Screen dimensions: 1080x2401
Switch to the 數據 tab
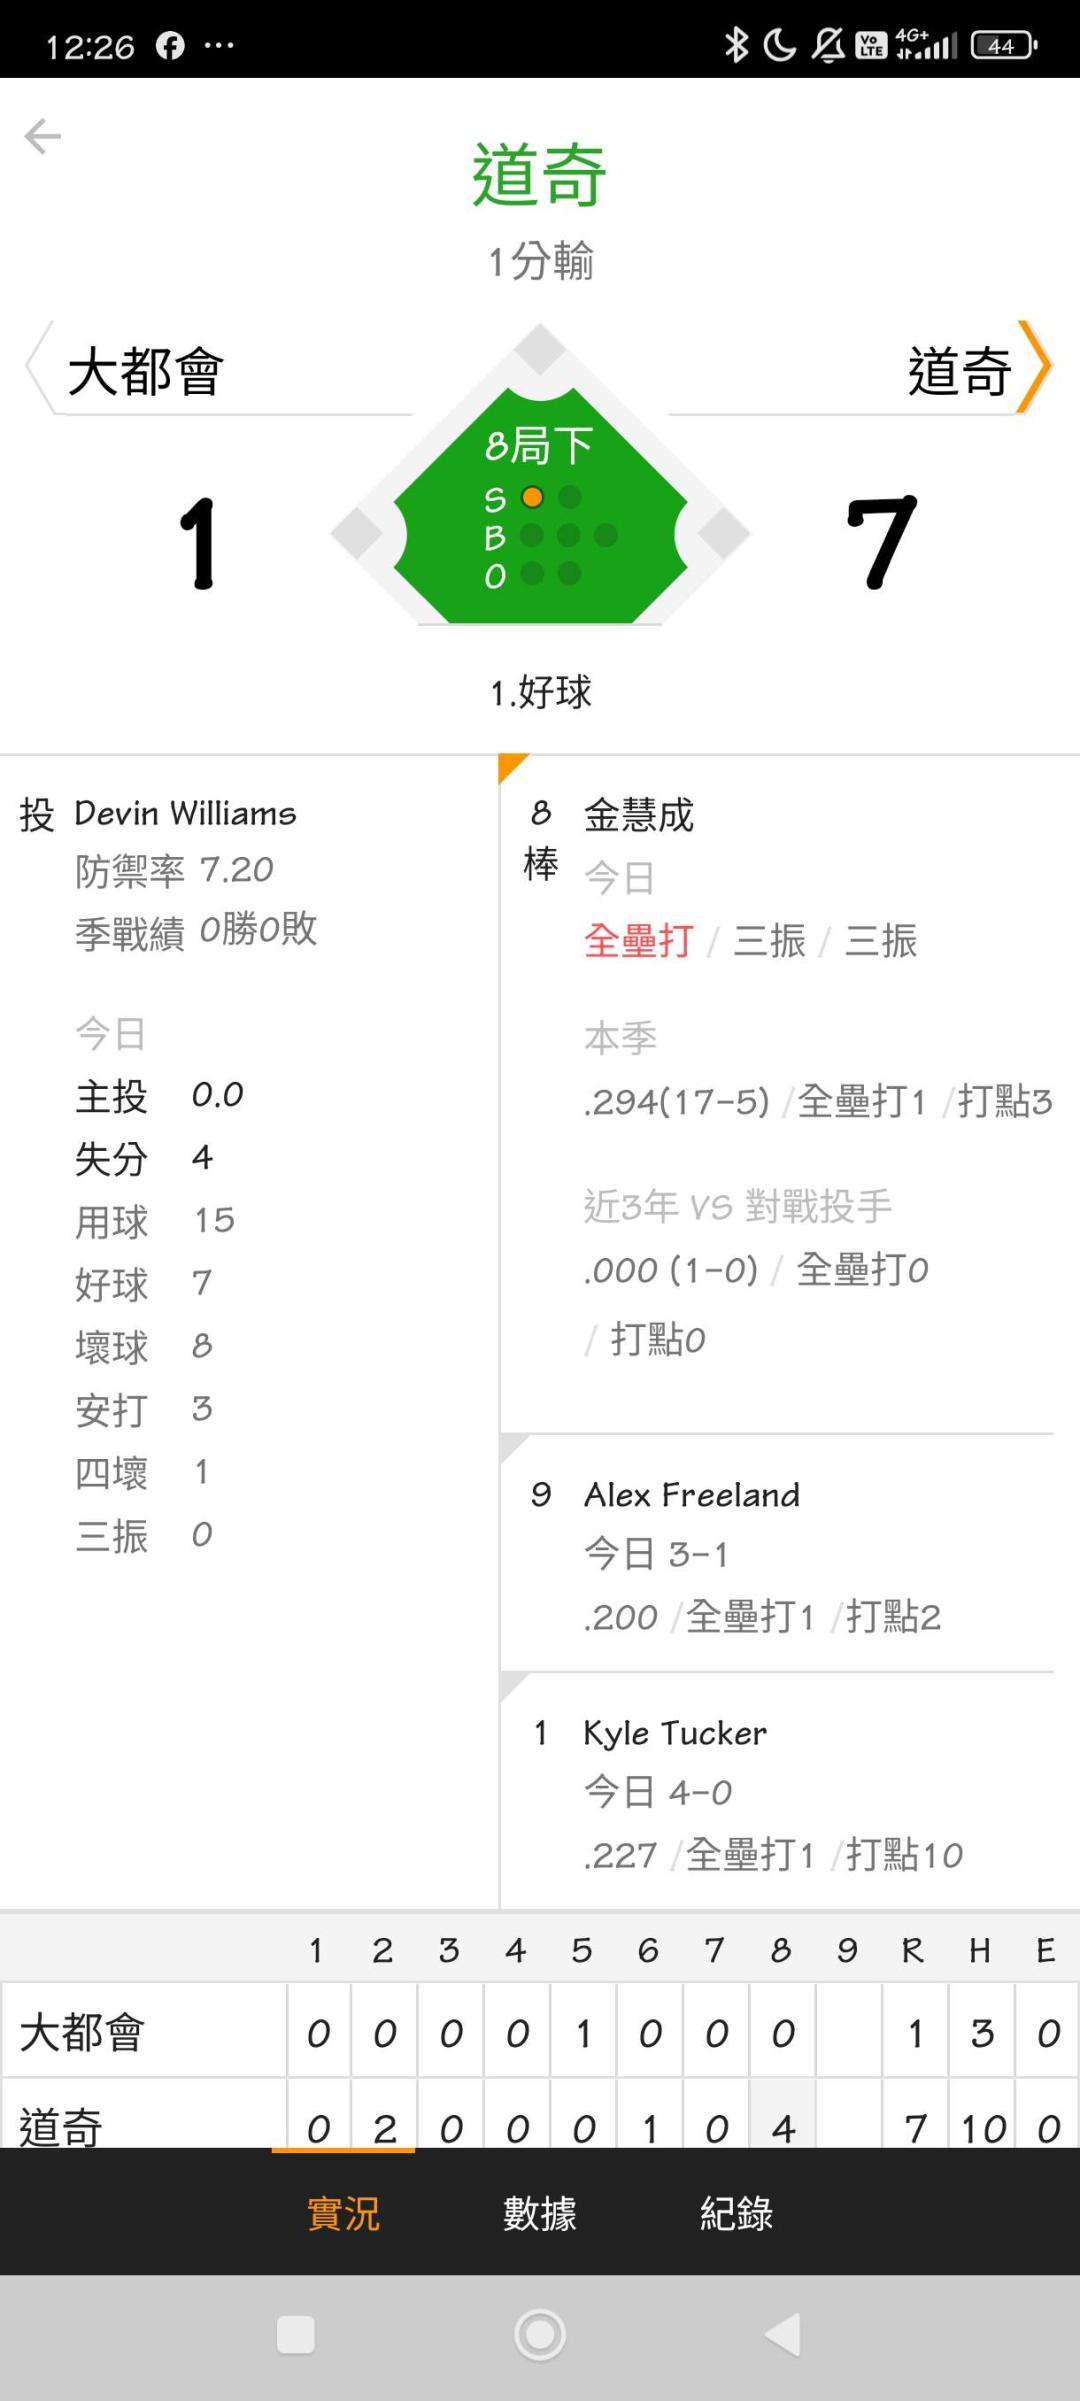[540, 2213]
